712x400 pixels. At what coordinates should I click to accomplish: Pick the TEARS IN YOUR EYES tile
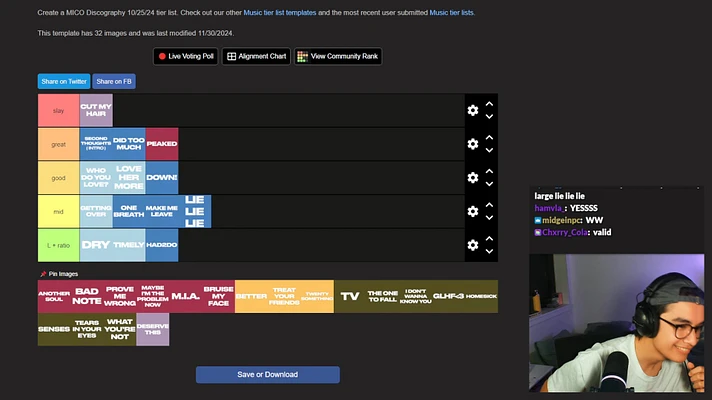[87, 329]
